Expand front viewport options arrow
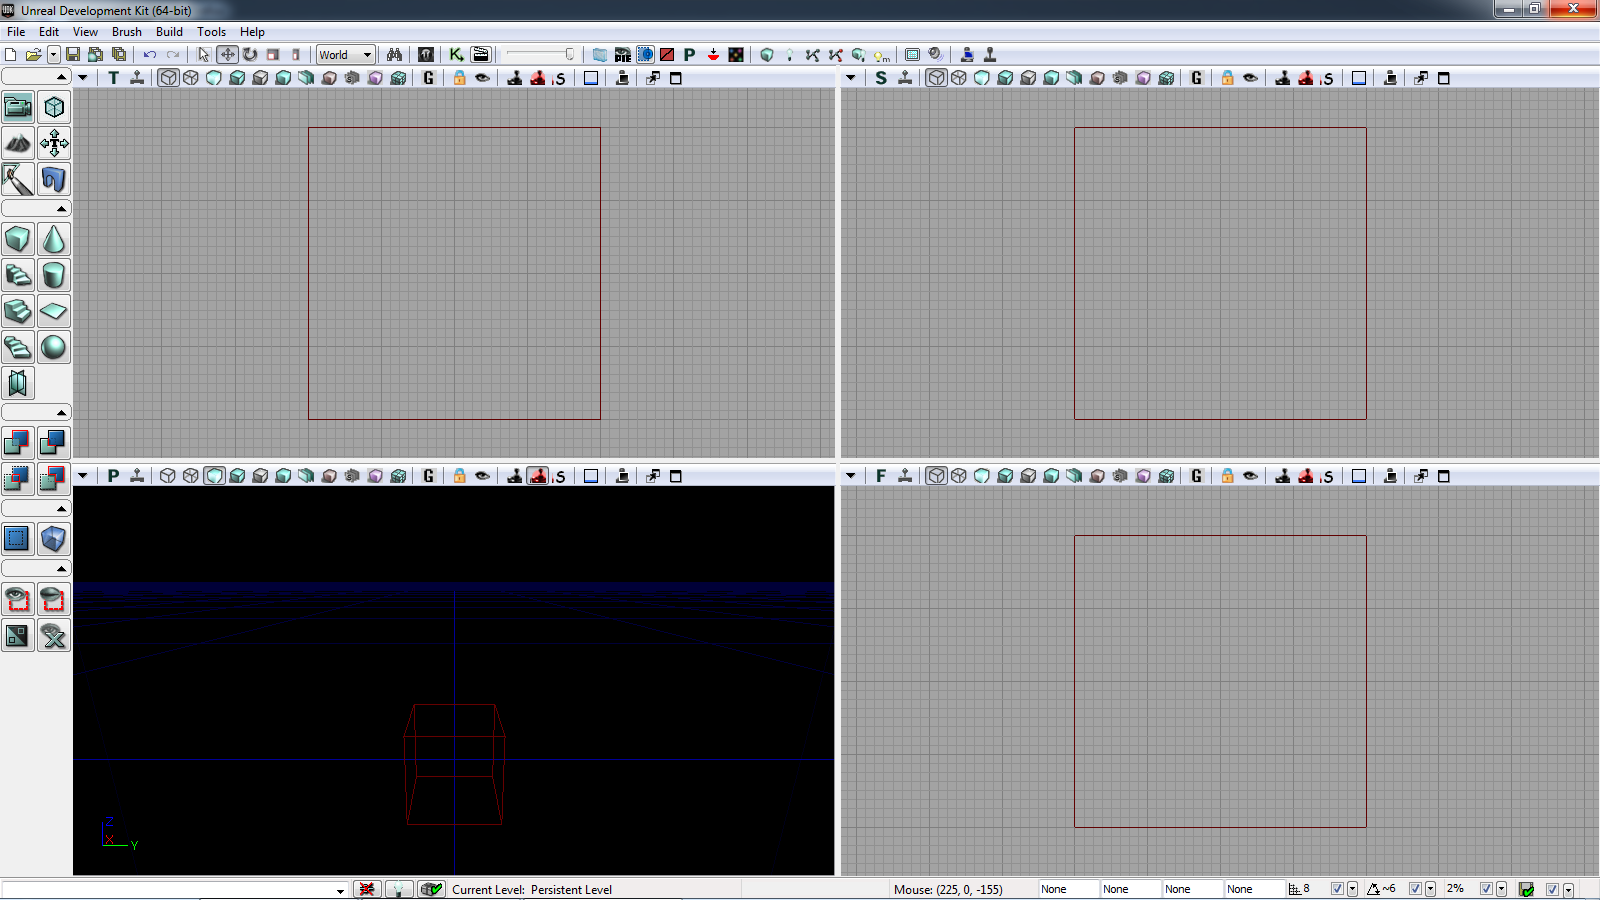 [x=851, y=476]
